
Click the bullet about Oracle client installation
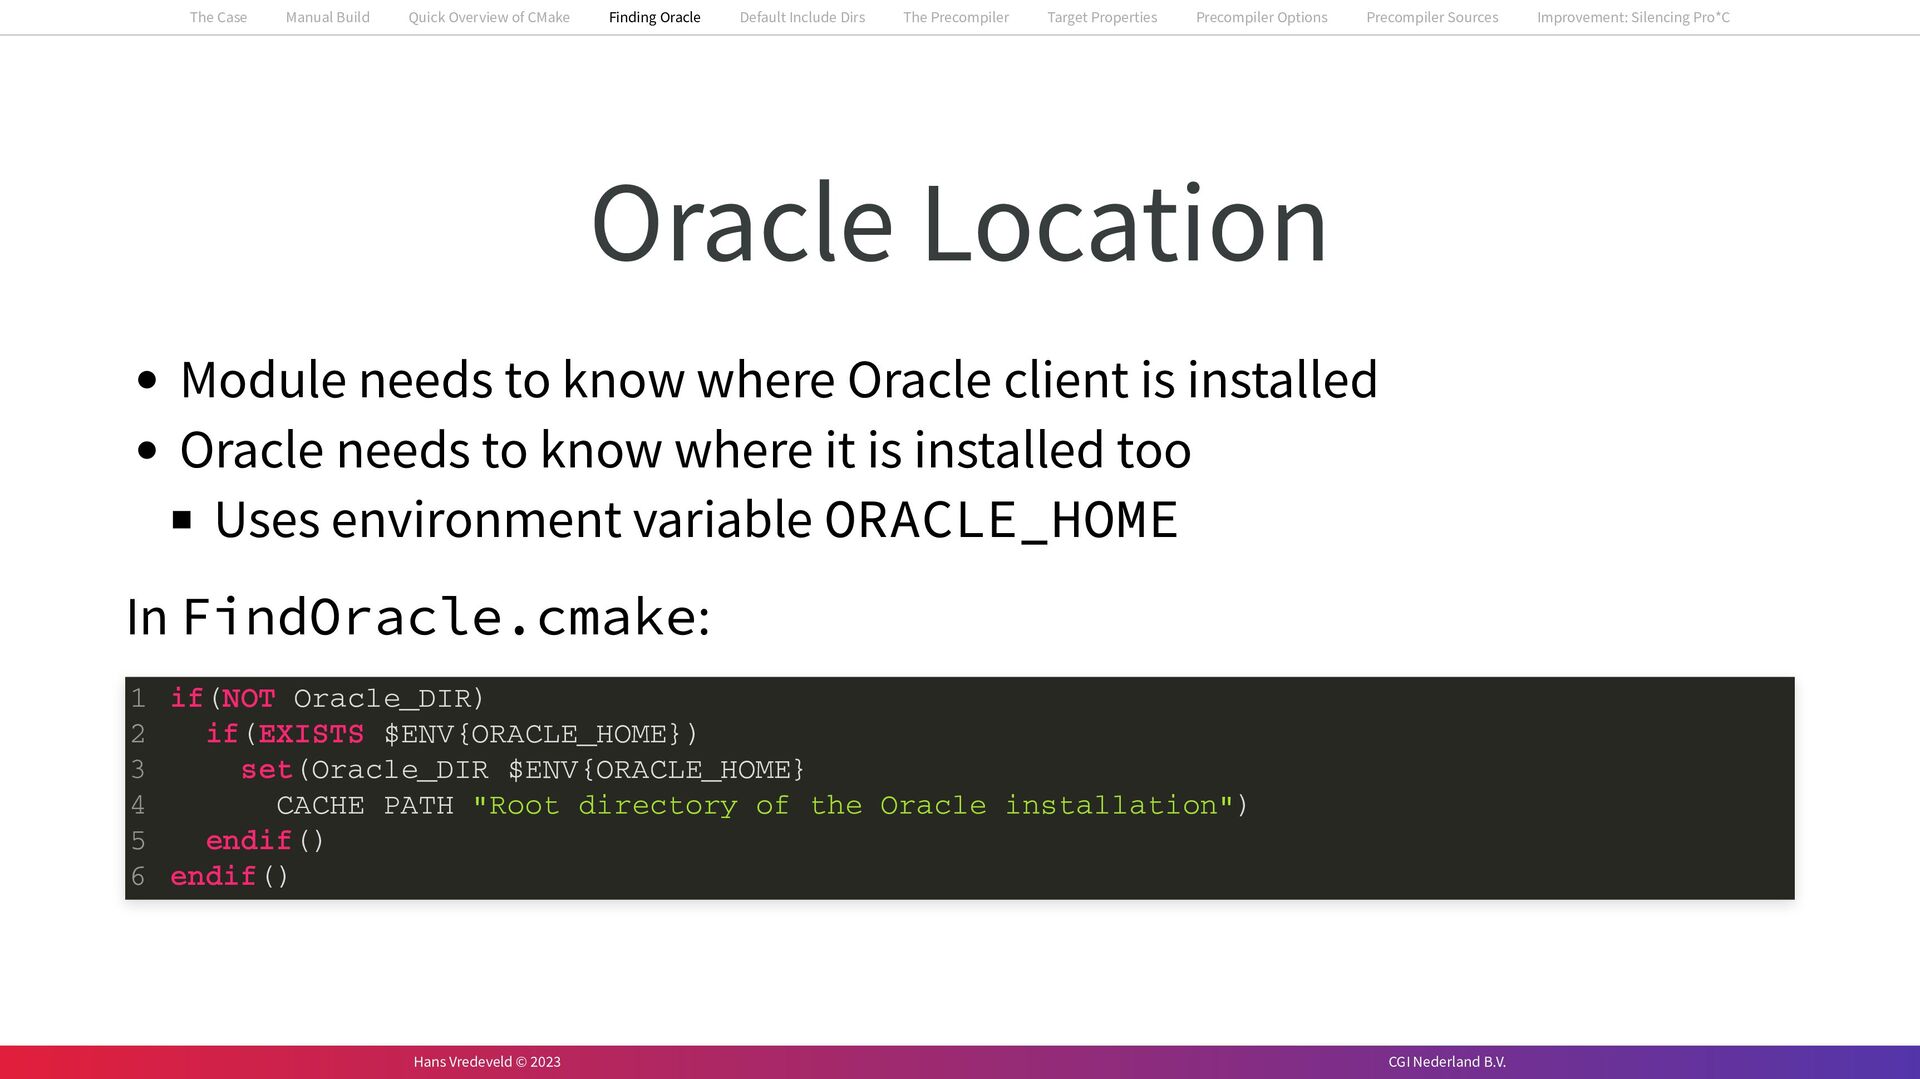[778, 380]
